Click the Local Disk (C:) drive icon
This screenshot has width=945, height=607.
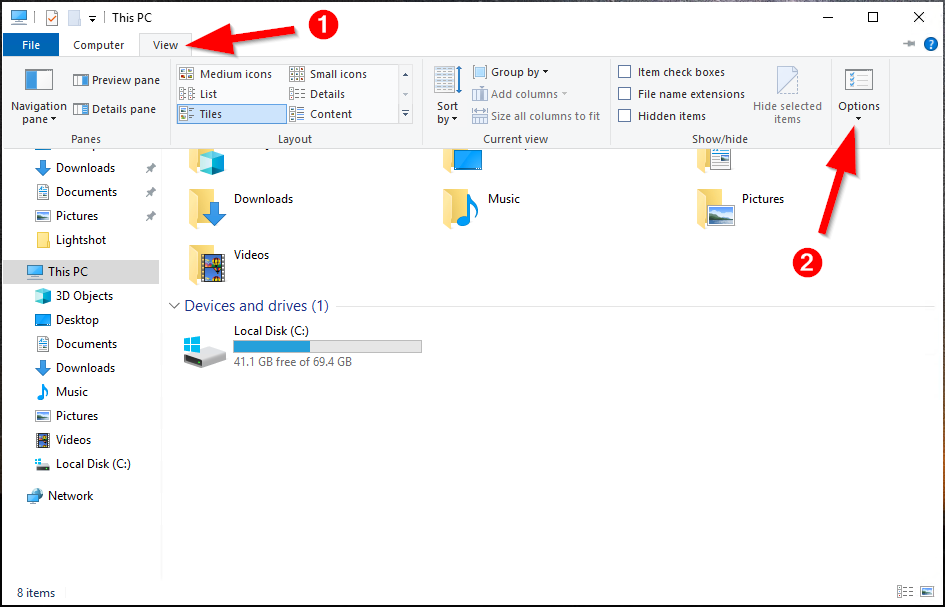tap(205, 350)
